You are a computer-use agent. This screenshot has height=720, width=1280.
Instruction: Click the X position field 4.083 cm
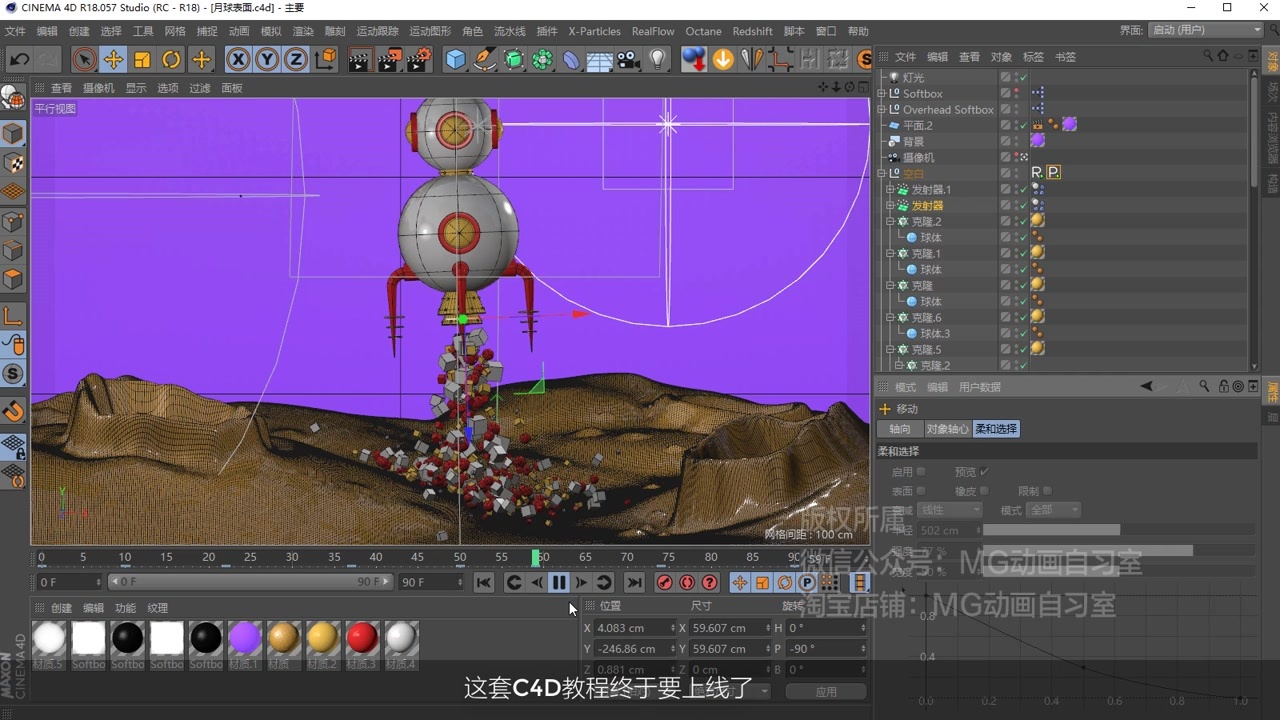(x=634, y=628)
